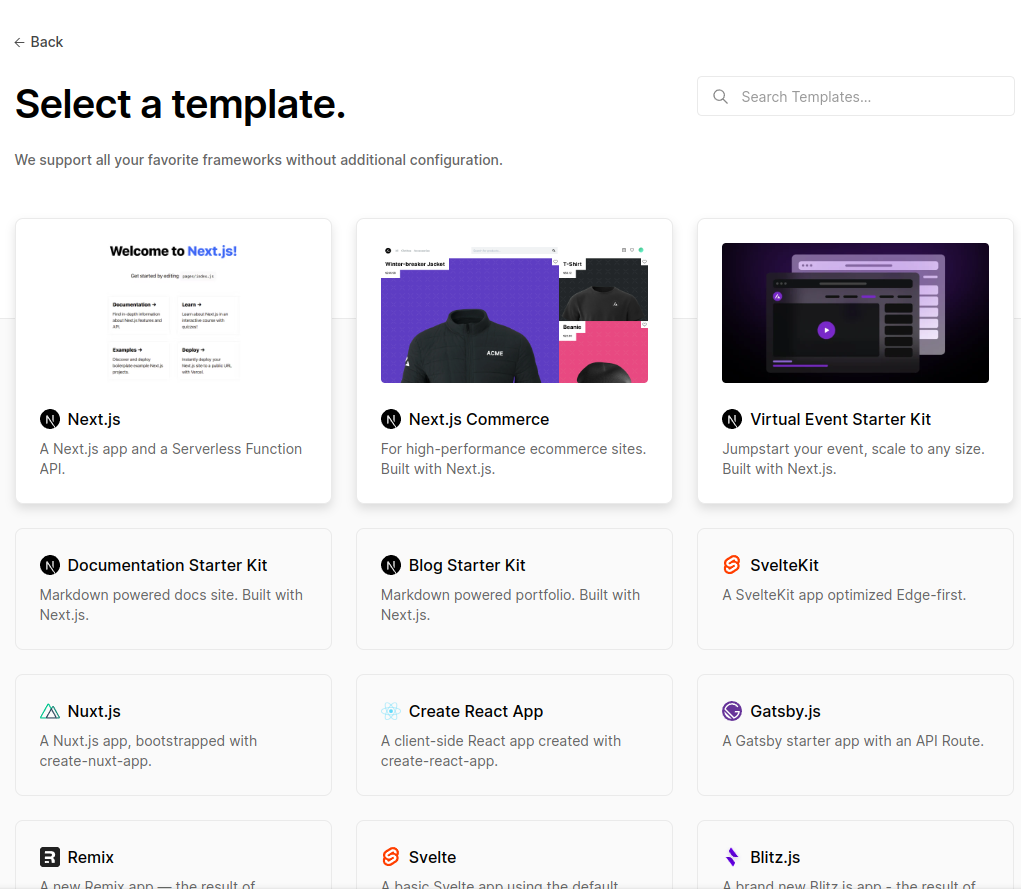Click the Next.js logo icon
Screen dimensions: 1021x889
[x=50, y=419]
